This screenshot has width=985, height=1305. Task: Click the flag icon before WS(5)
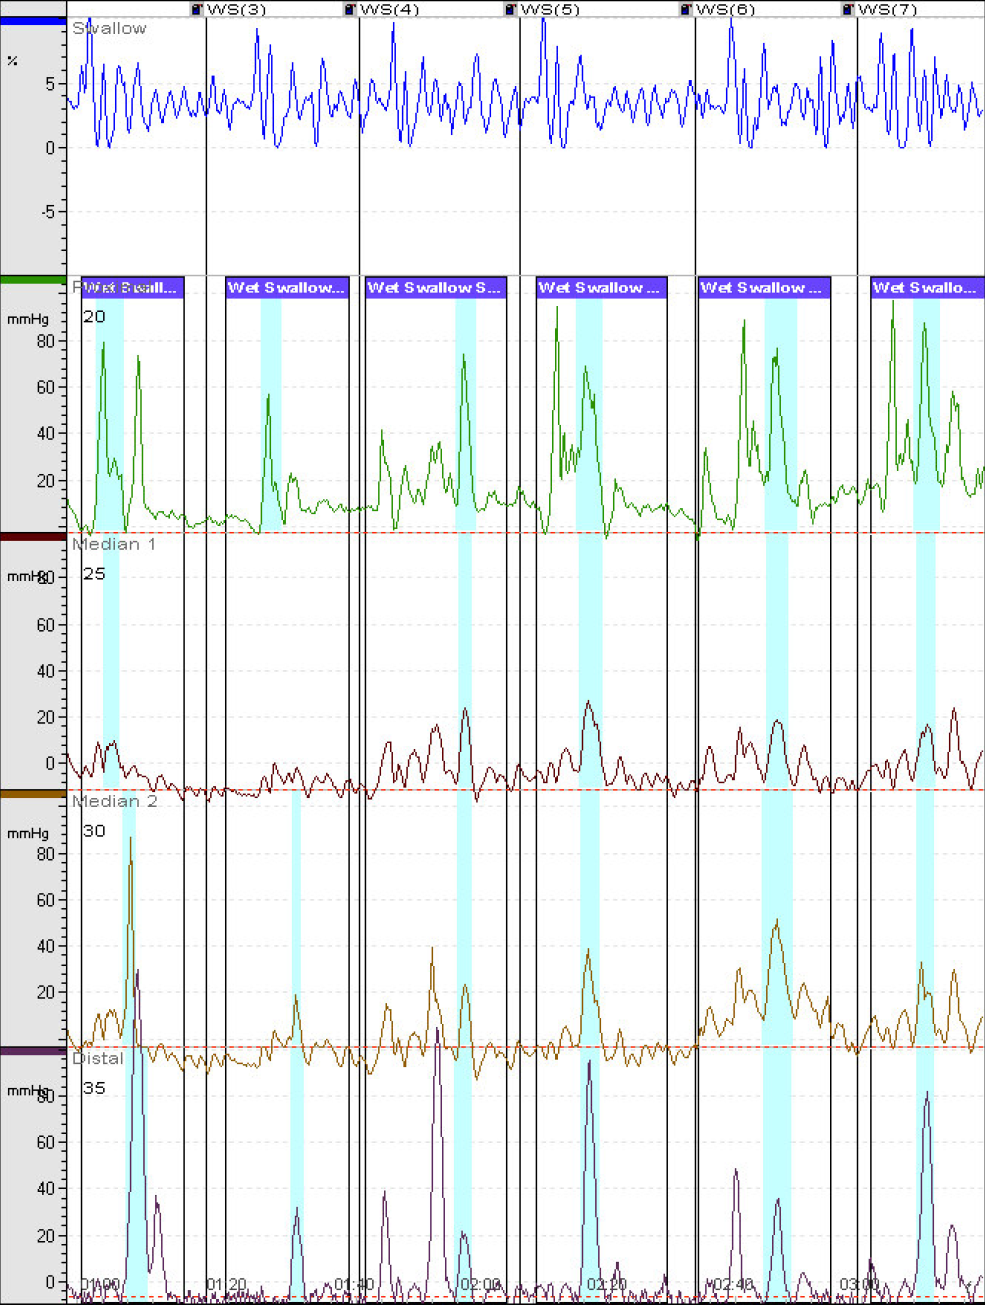pos(511,9)
